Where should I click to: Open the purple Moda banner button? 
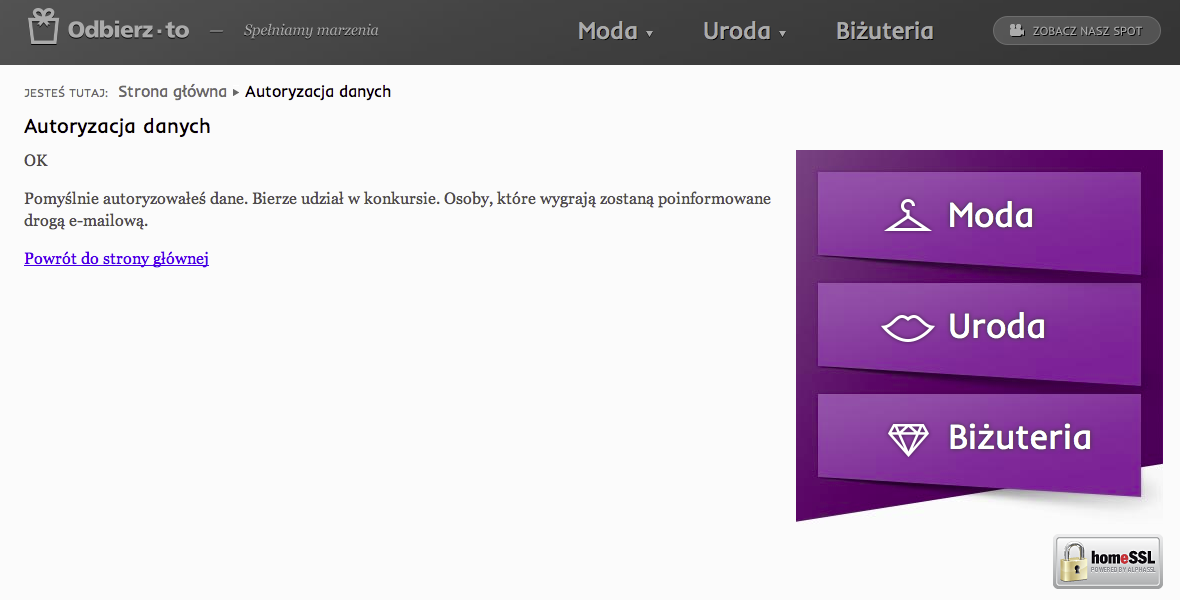(979, 222)
